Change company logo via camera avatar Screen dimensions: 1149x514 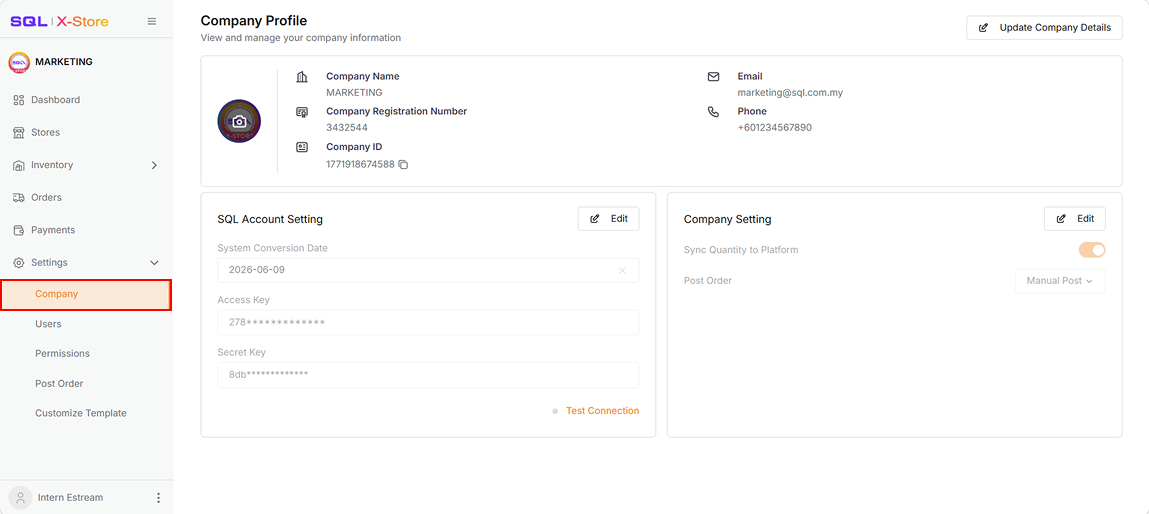tap(239, 121)
